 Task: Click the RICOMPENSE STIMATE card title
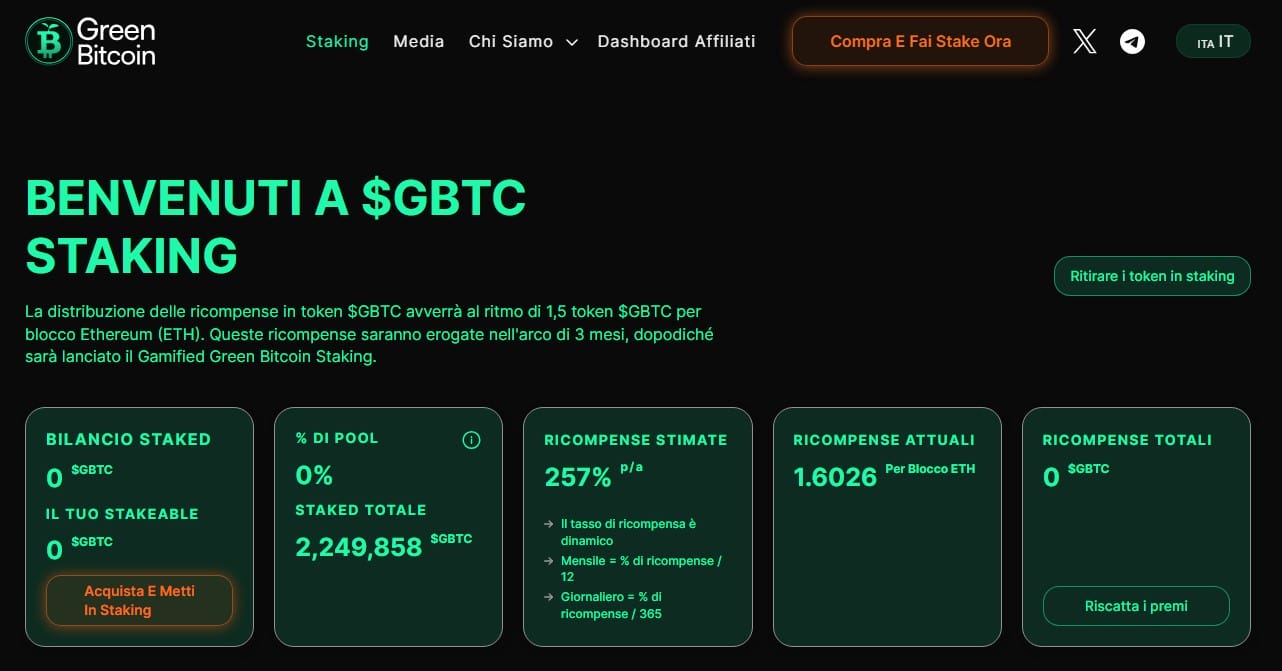[635, 439]
